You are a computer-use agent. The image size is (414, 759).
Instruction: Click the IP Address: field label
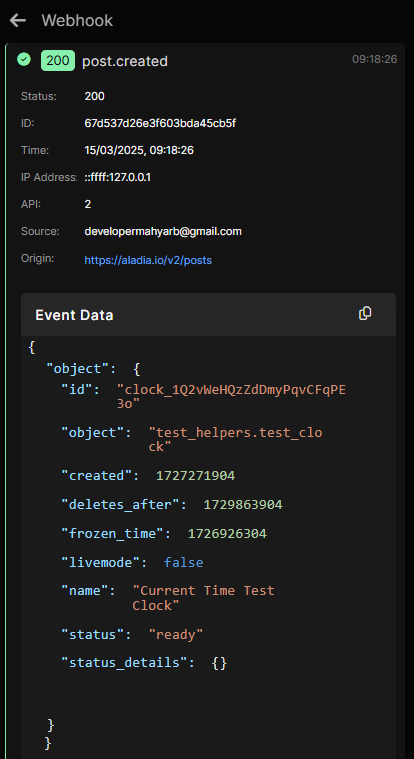(49, 177)
